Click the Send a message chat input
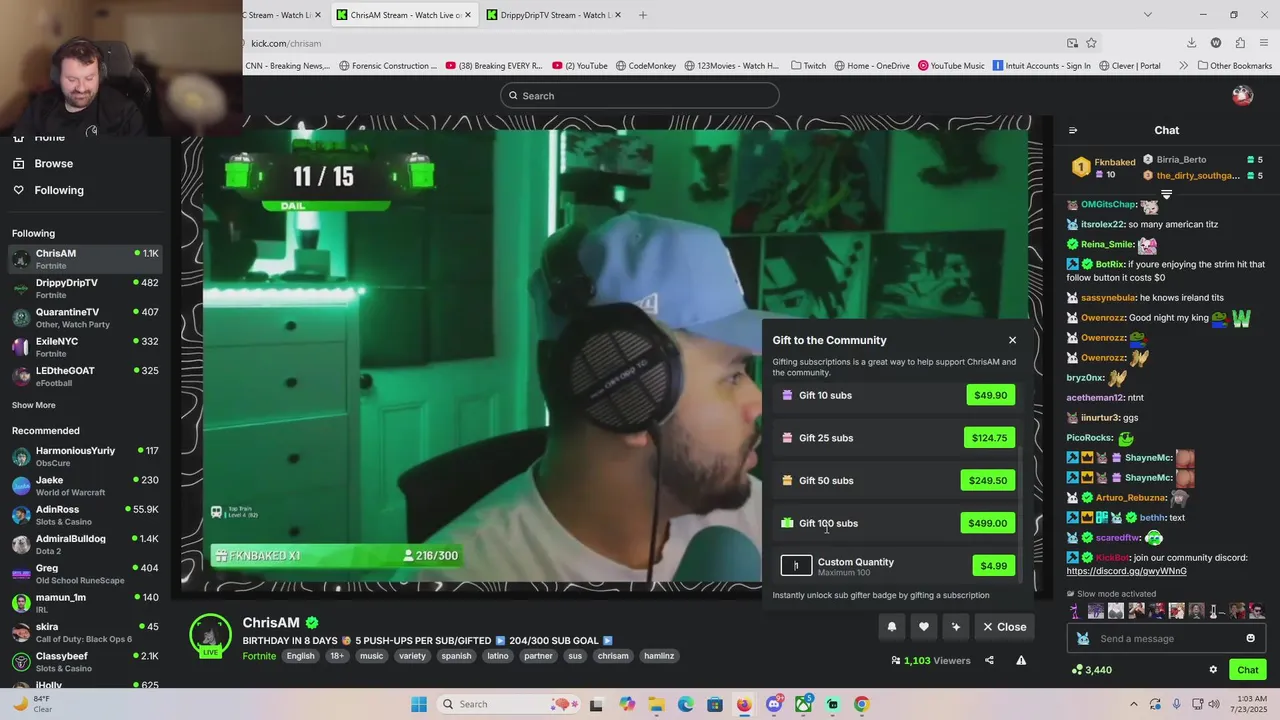Viewport: 1280px width, 720px height. pyautogui.click(x=1166, y=638)
